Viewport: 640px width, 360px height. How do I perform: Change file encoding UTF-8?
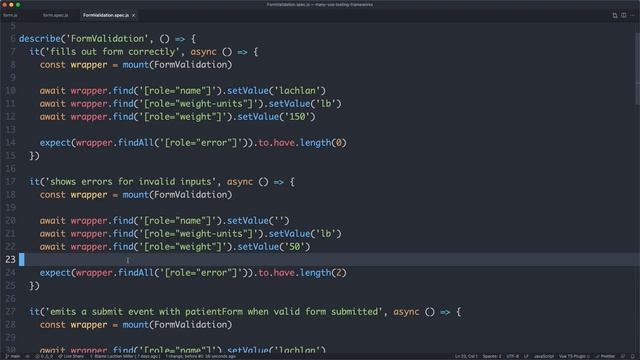click(x=513, y=356)
